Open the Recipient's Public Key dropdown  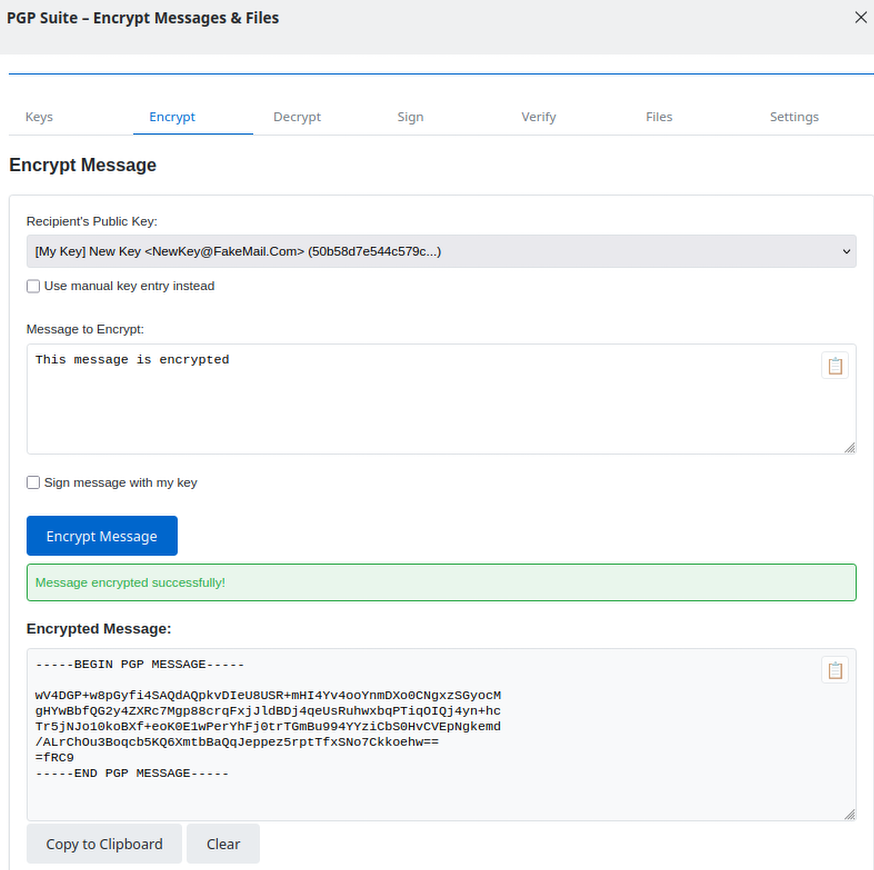441,251
